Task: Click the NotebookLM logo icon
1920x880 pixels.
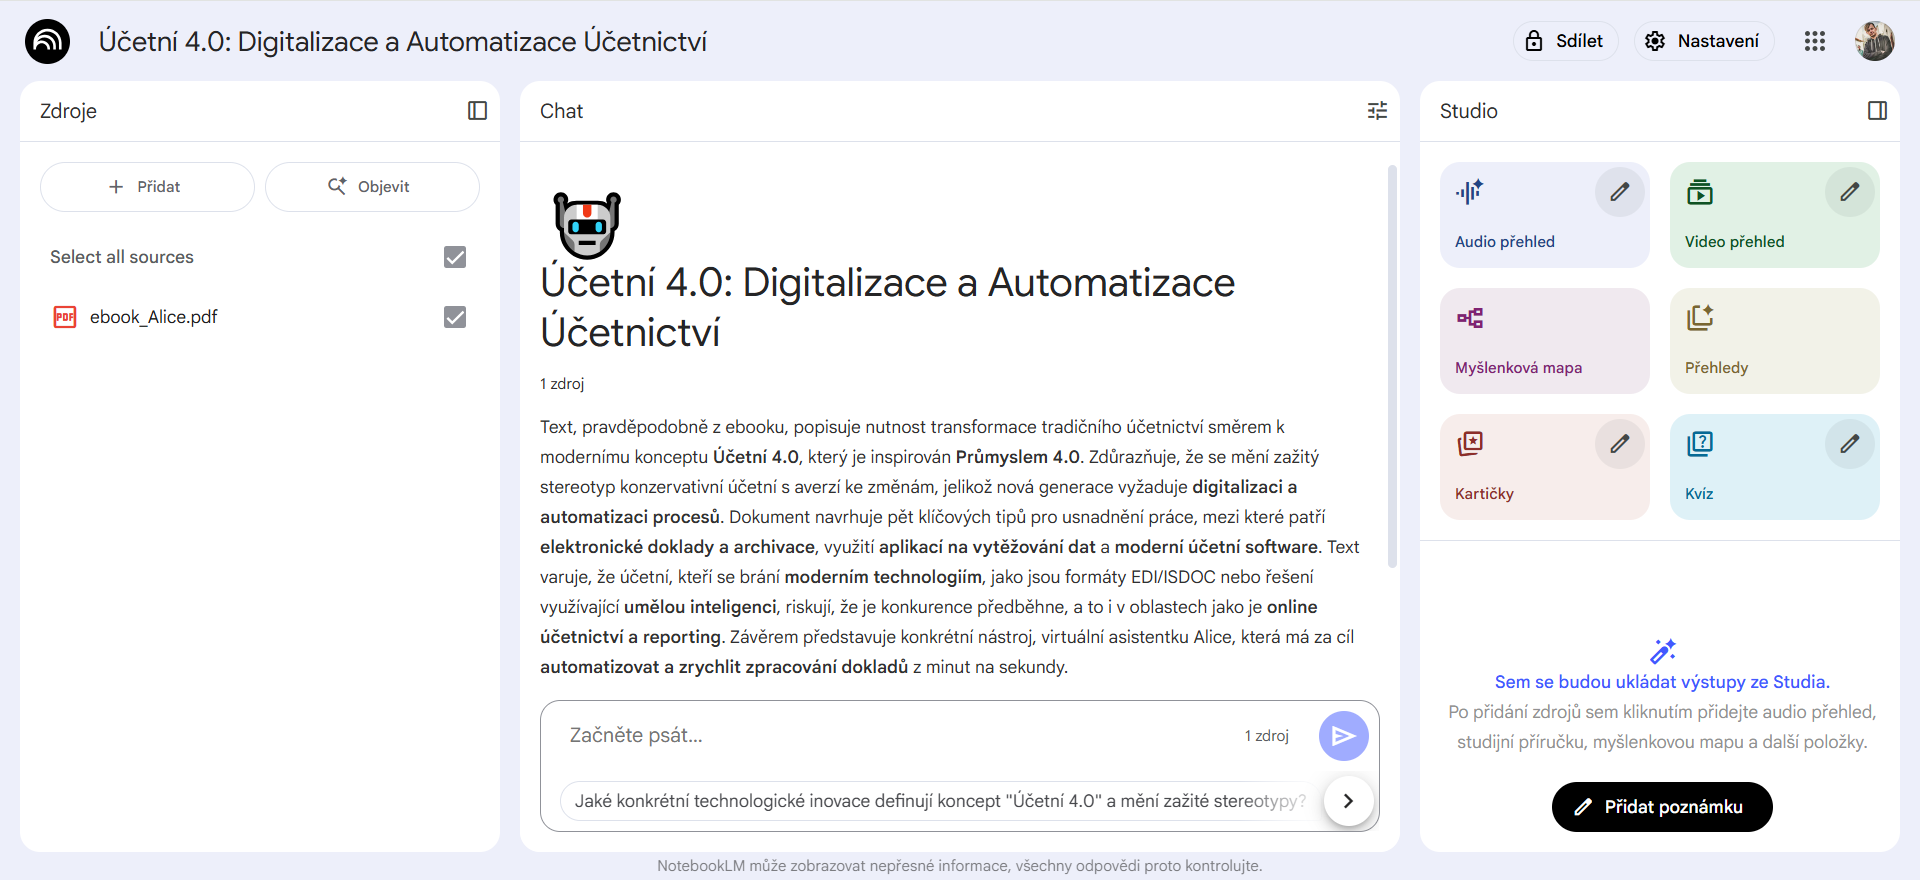Action: click(x=47, y=42)
